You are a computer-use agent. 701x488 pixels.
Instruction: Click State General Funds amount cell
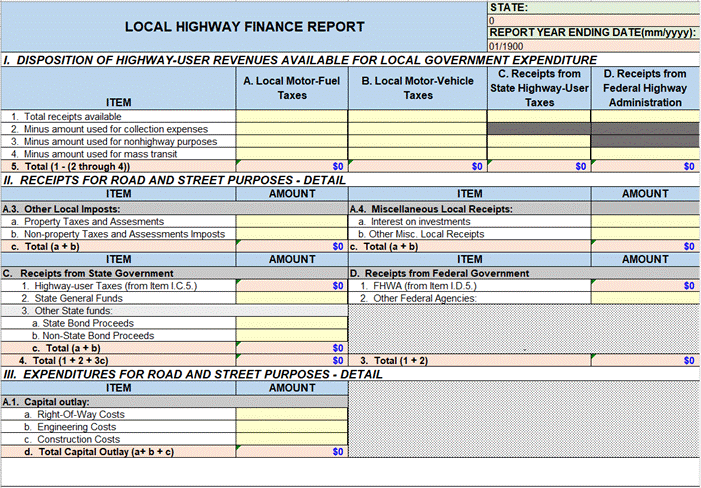[291, 298]
